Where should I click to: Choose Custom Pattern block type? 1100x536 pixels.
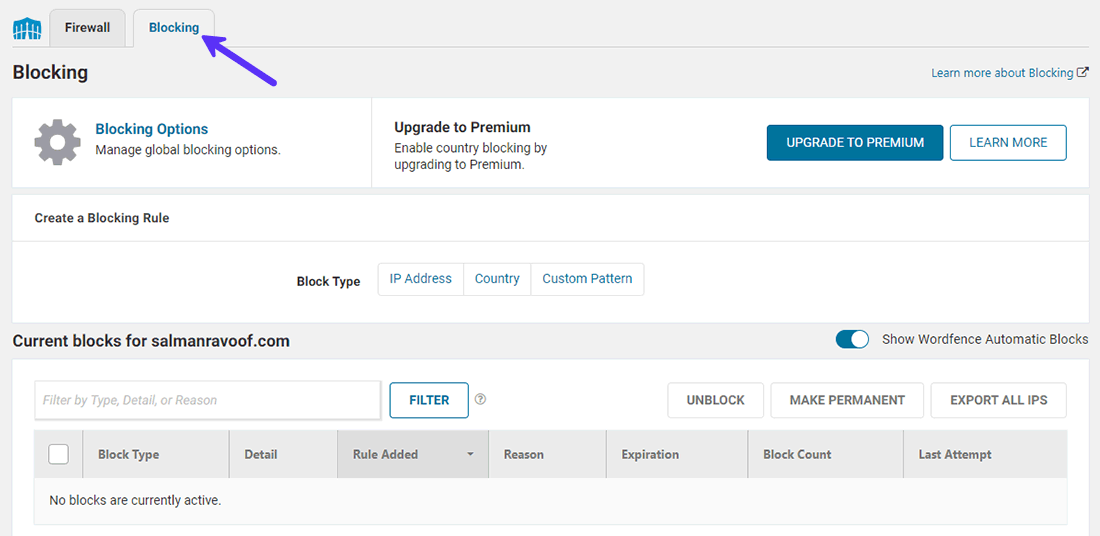[587, 279]
